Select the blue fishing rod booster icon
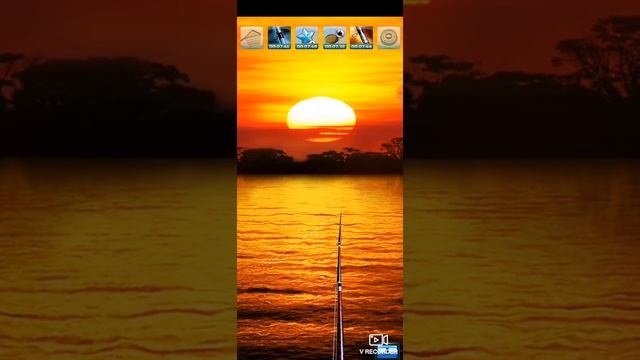640x360 pixels. [279, 38]
